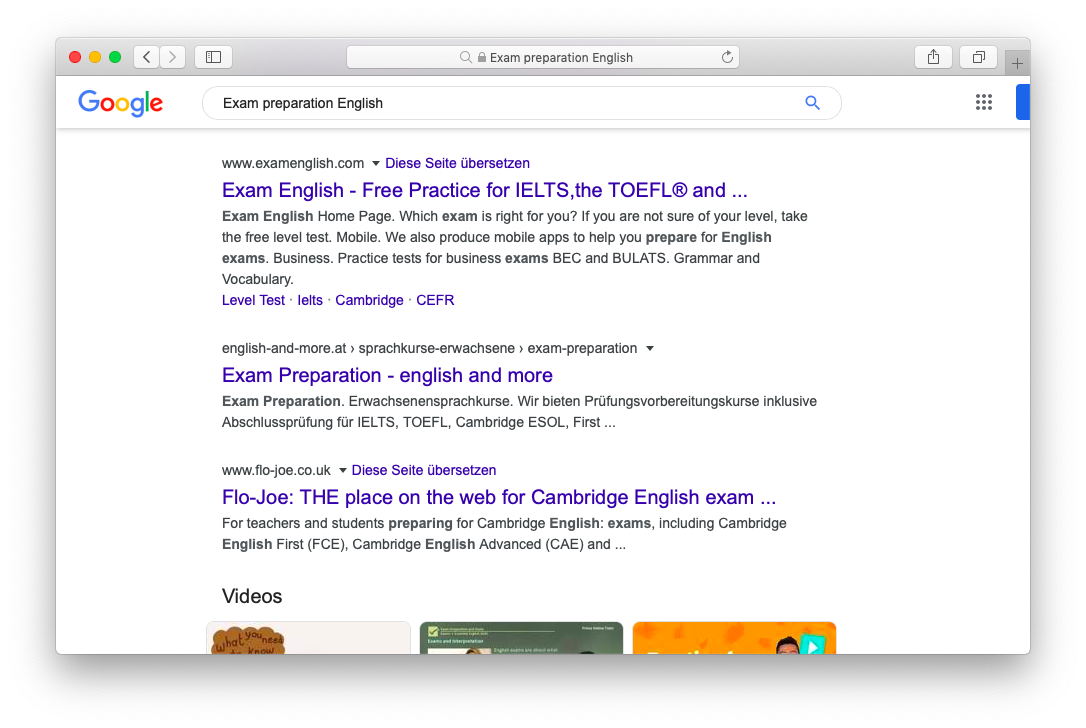Open Exam English Free Practice result

(484, 190)
